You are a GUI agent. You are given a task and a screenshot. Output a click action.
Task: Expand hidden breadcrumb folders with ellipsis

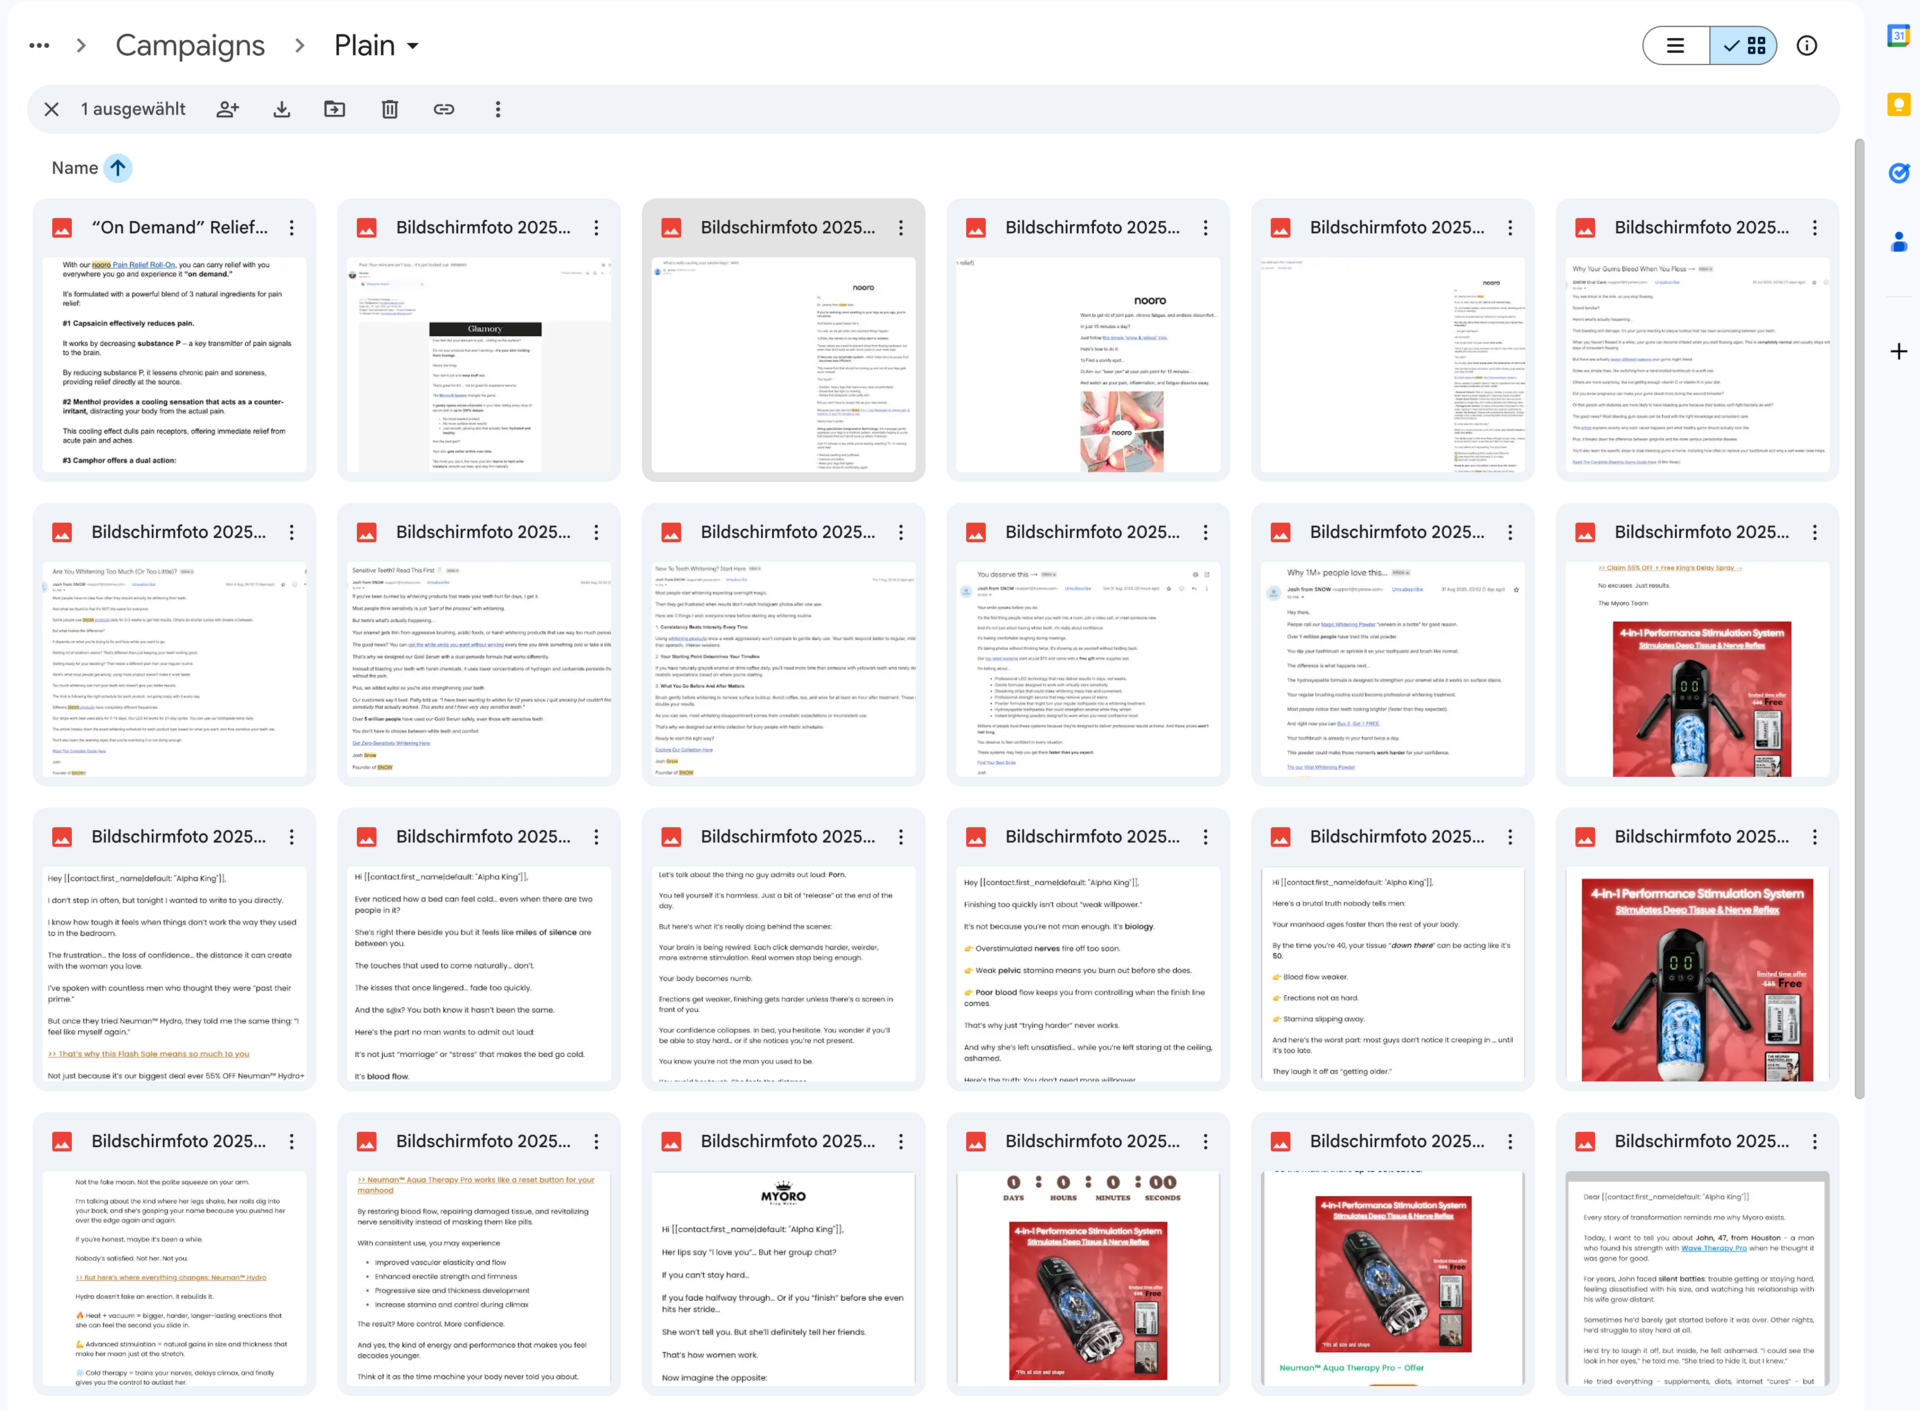tap(39, 46)
